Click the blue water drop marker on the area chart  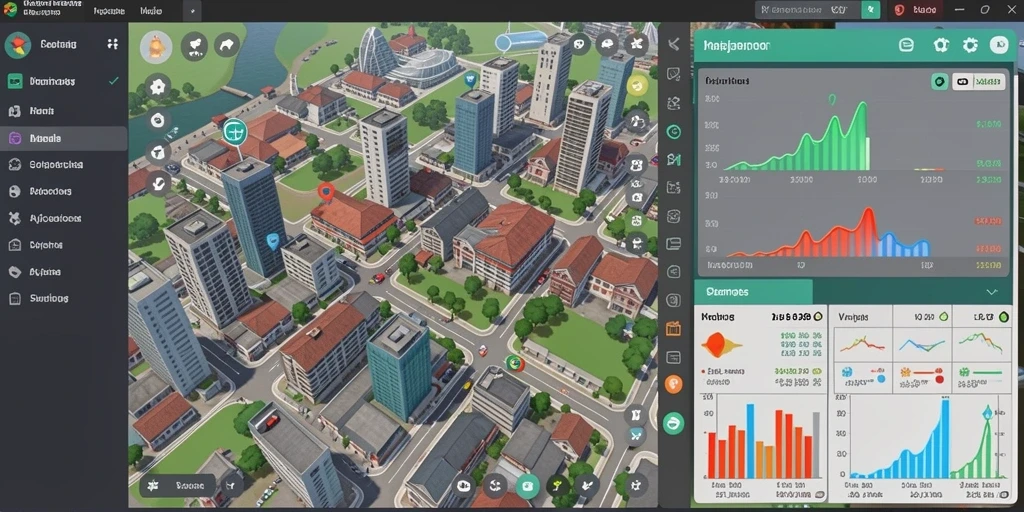coord(987,412)
